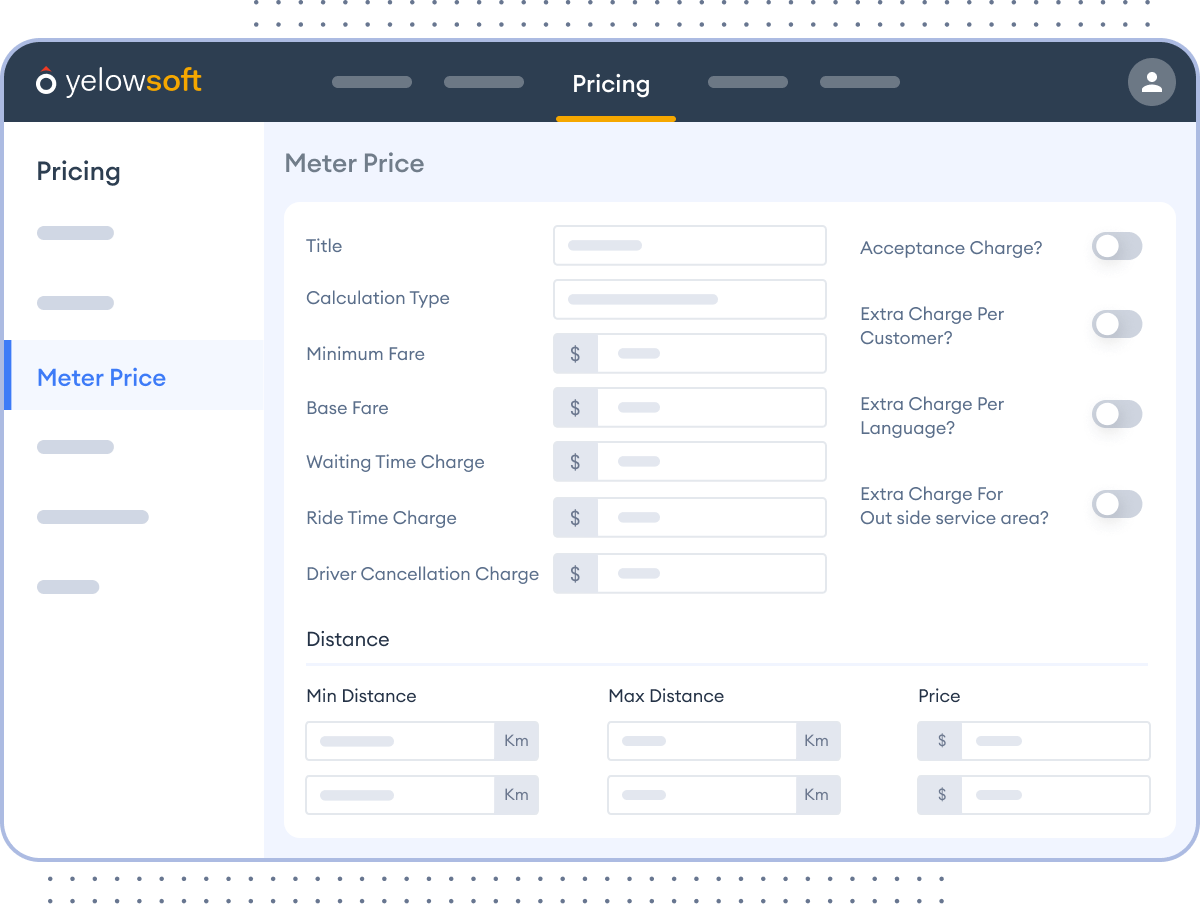Click the Waiting Time Charge amount field
This screenshot has height=904, width=1200.
point(712,461)
